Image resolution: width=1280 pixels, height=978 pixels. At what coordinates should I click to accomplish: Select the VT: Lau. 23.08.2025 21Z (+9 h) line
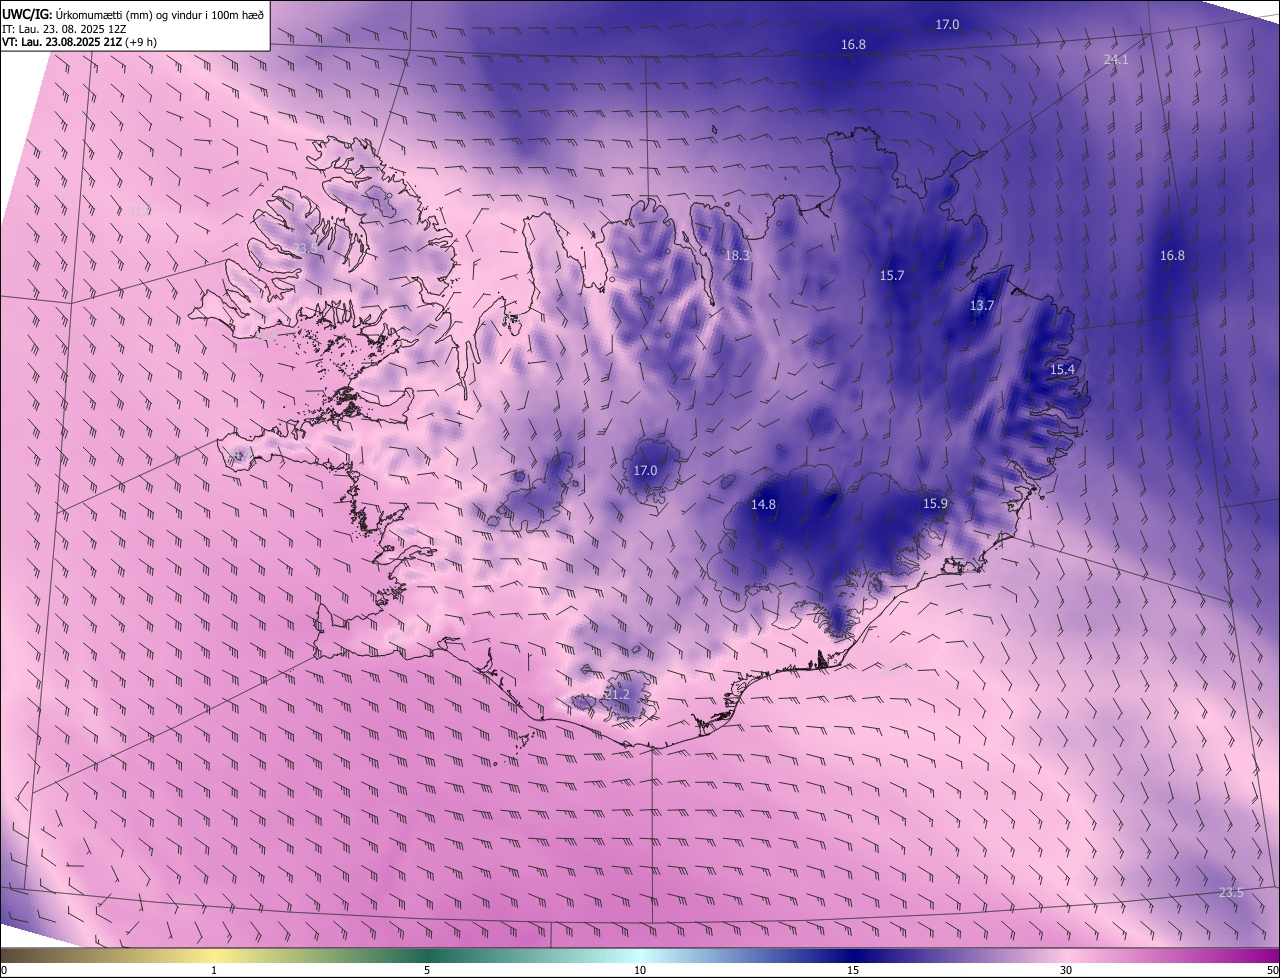point(79,42)
